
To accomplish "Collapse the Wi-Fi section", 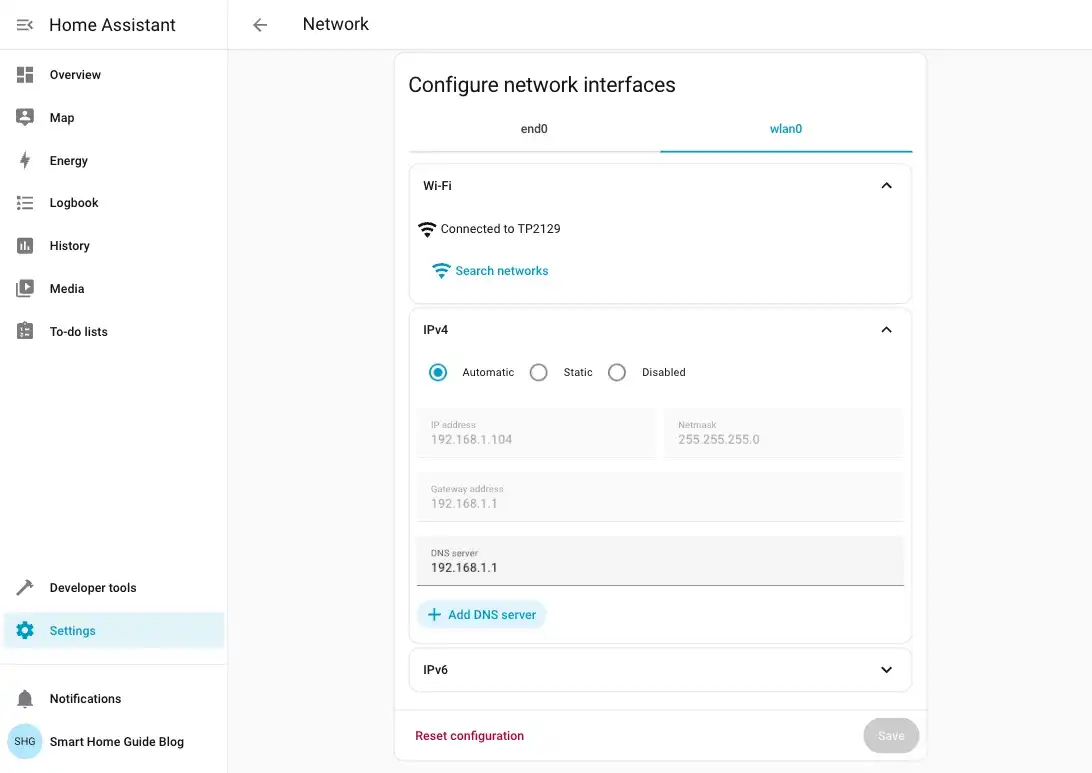I will (x=885, y=185).
